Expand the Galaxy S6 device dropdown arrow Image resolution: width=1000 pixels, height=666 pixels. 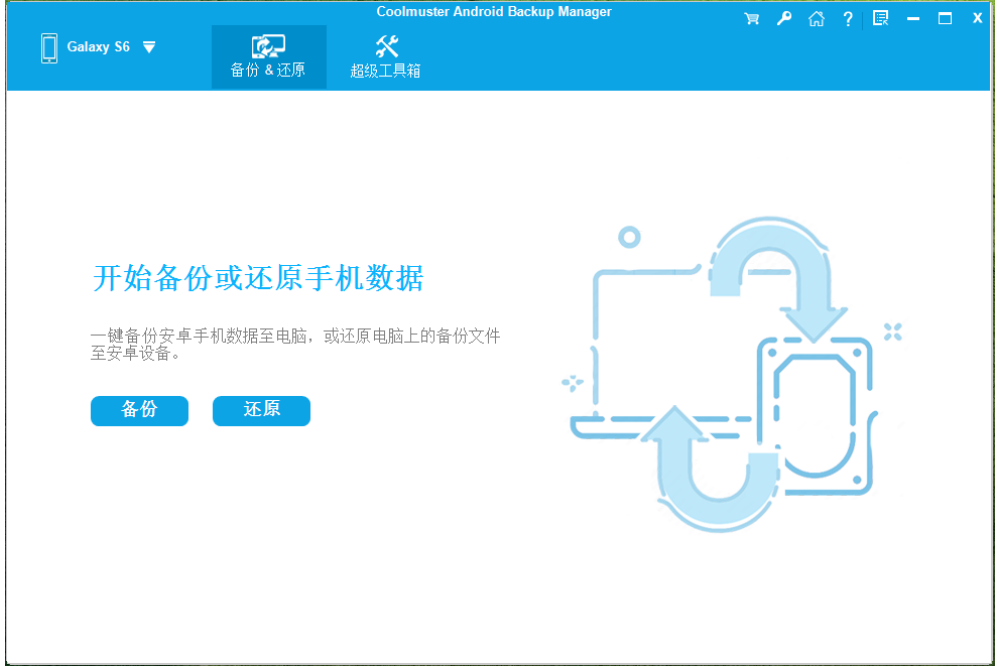click(149, 47)
